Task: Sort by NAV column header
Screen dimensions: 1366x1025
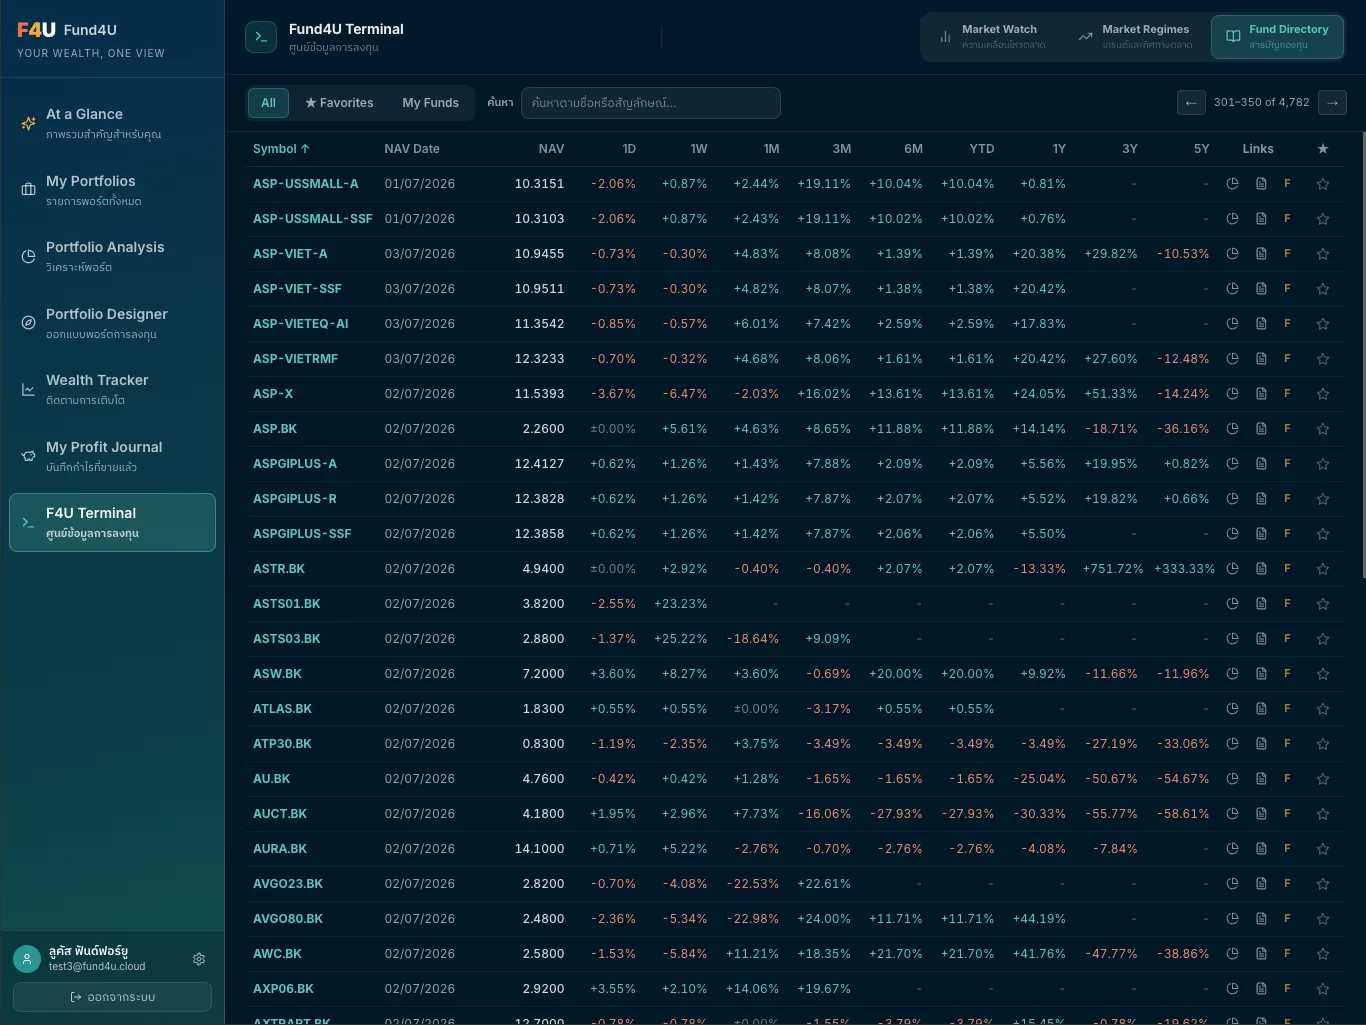Action: [x=551, y=149]
